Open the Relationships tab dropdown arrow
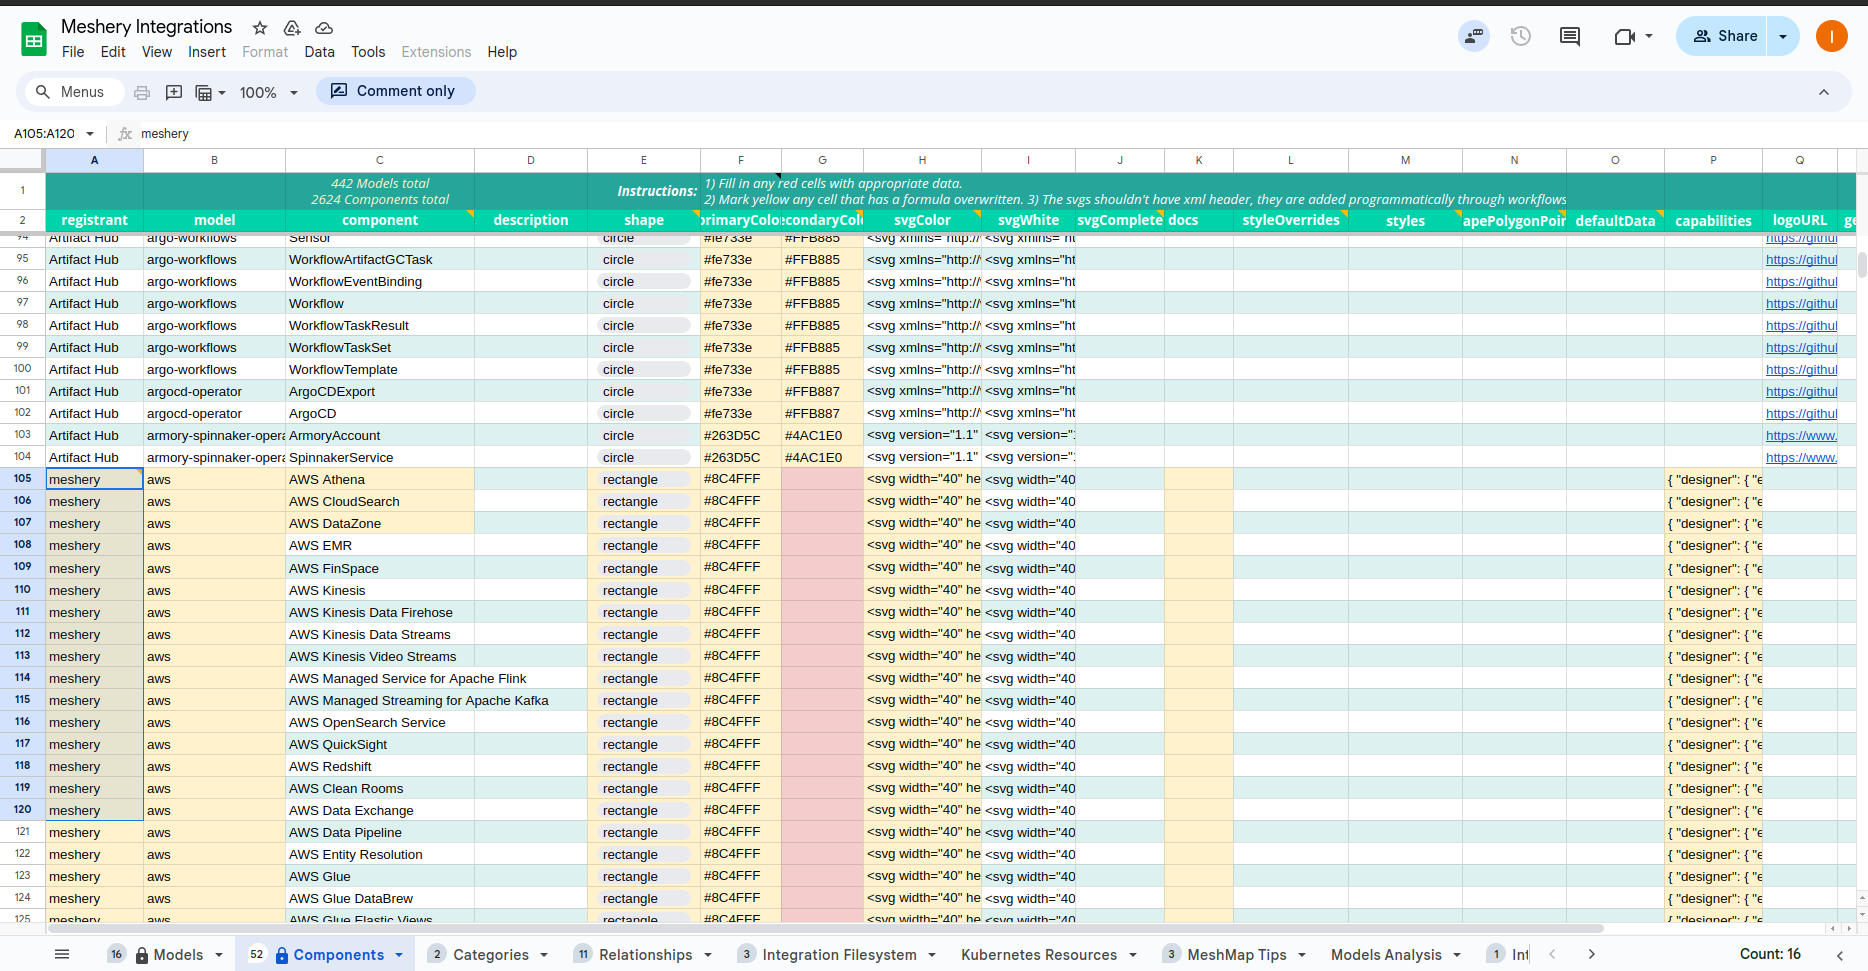This screenshot has height=971, width=1868. 708,955
